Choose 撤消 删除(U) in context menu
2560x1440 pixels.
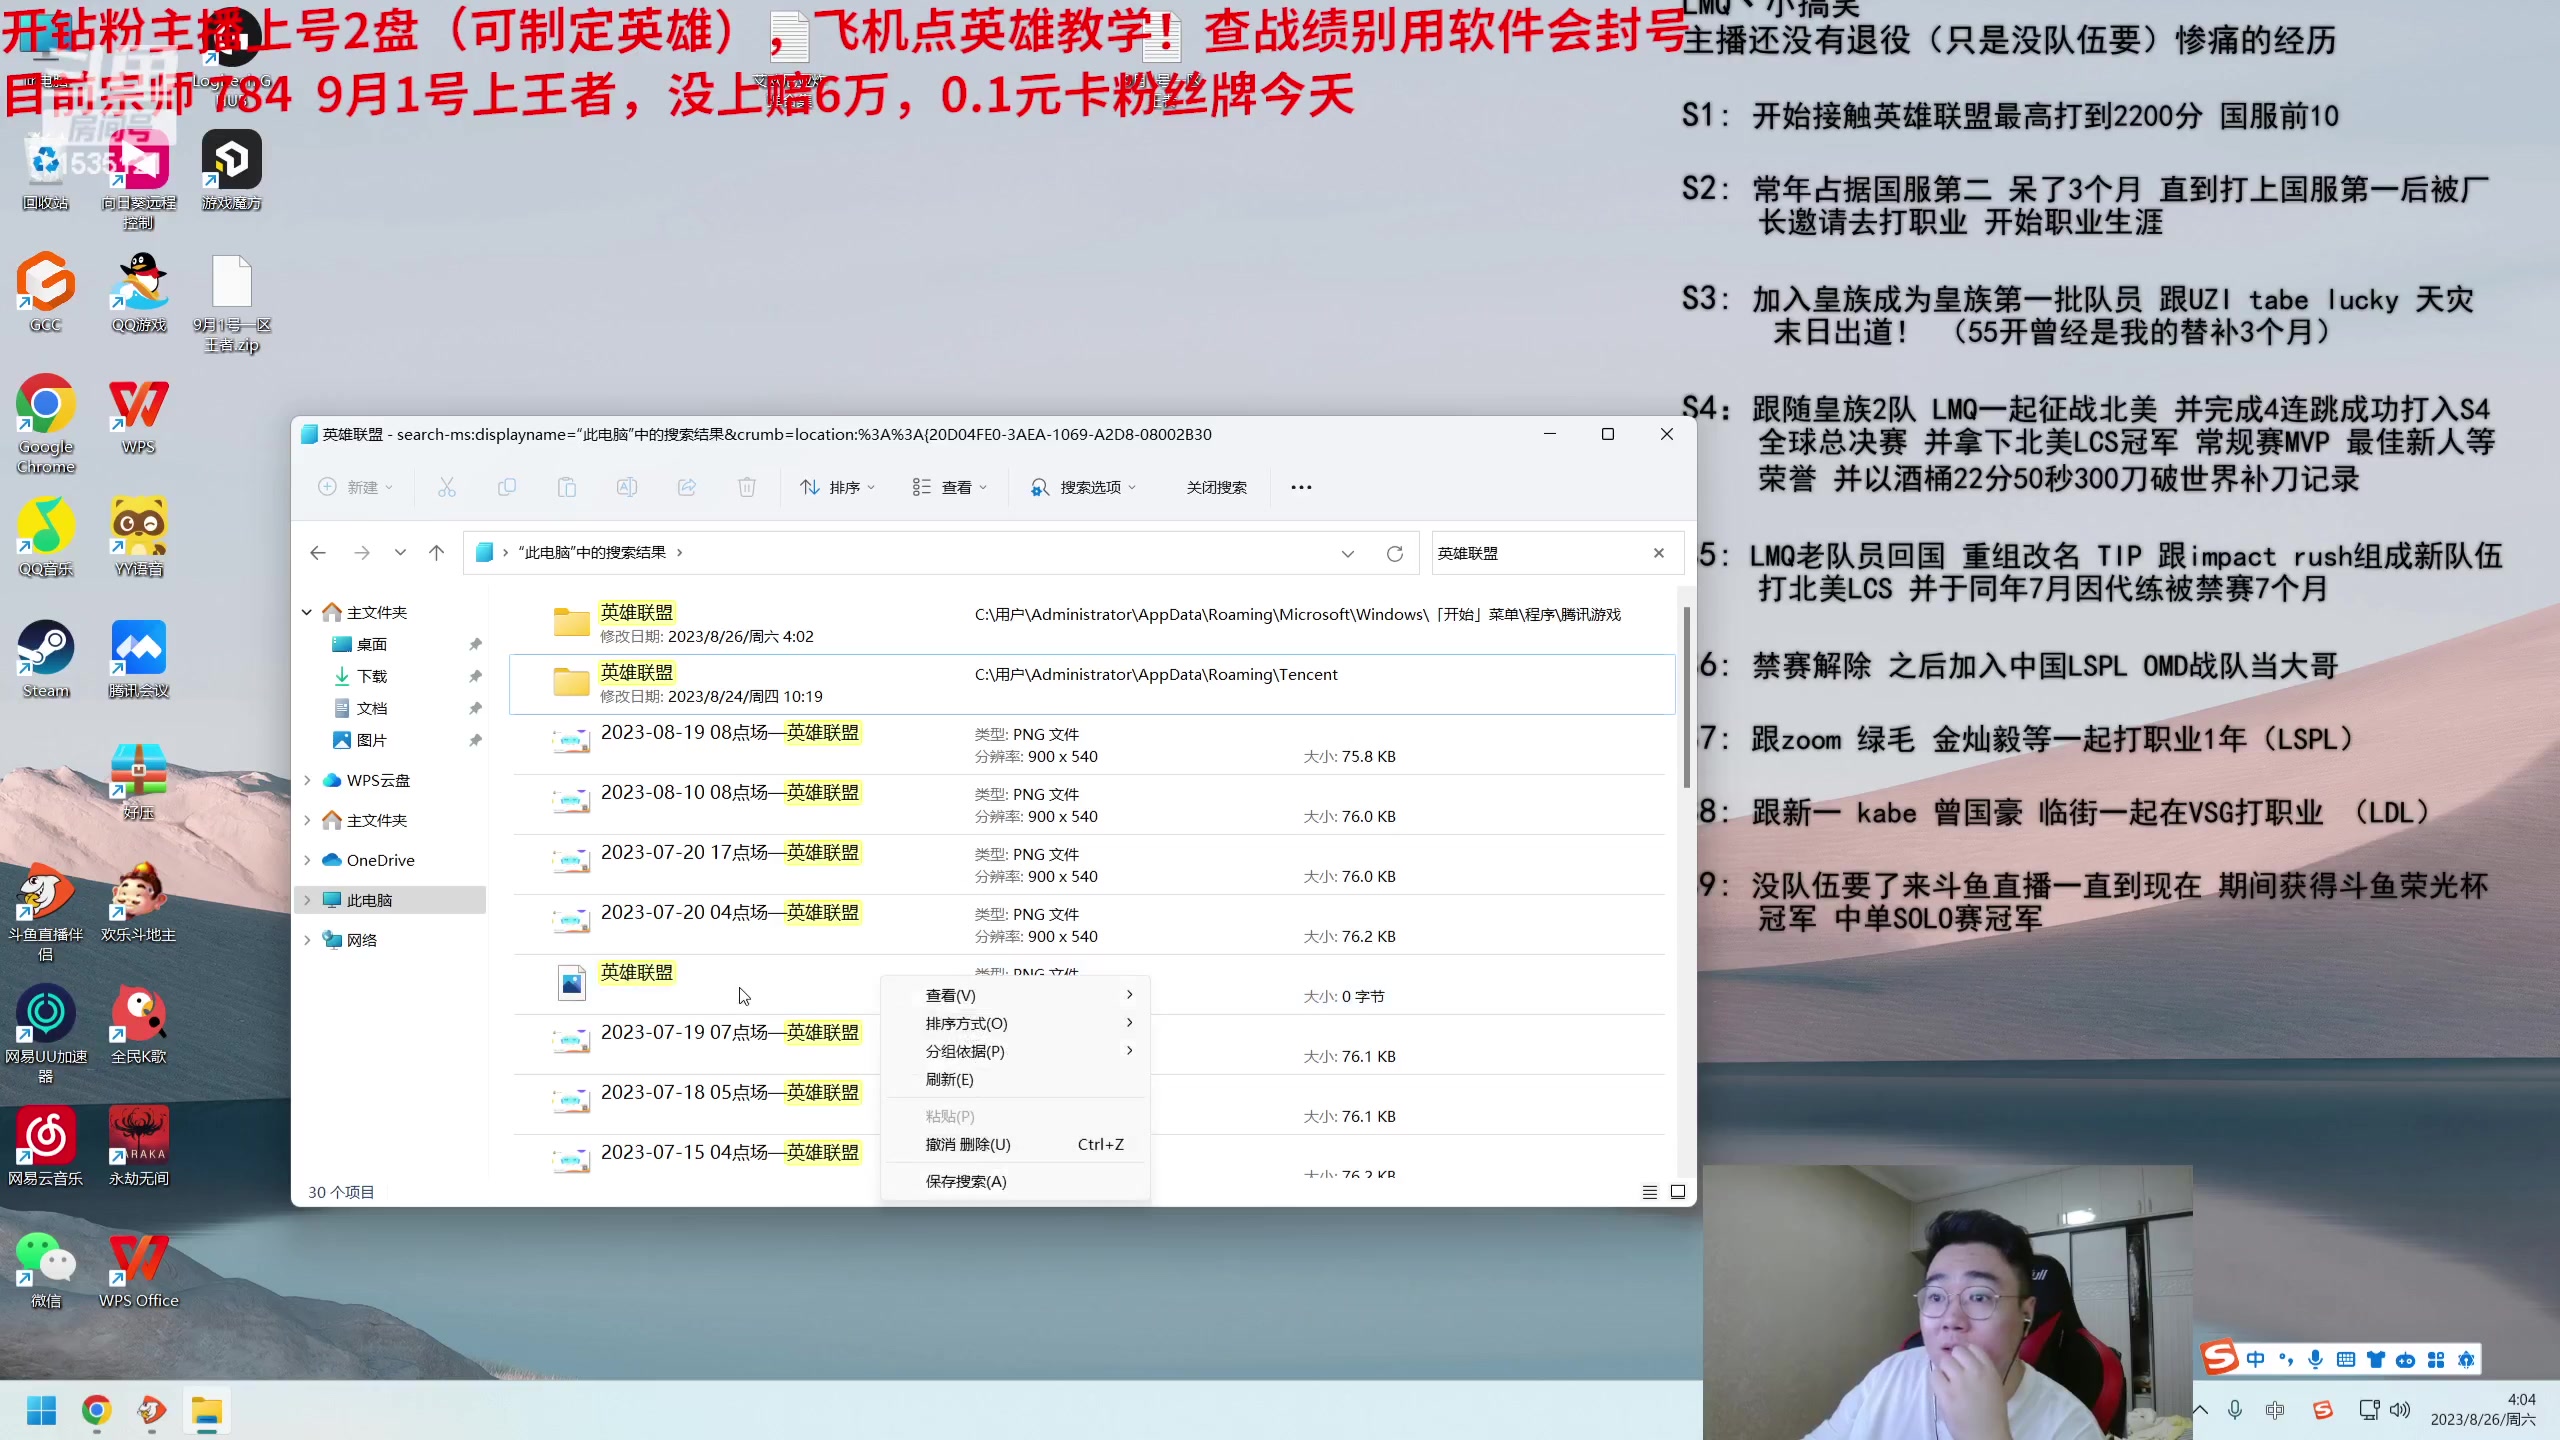click(1016, 1144)
